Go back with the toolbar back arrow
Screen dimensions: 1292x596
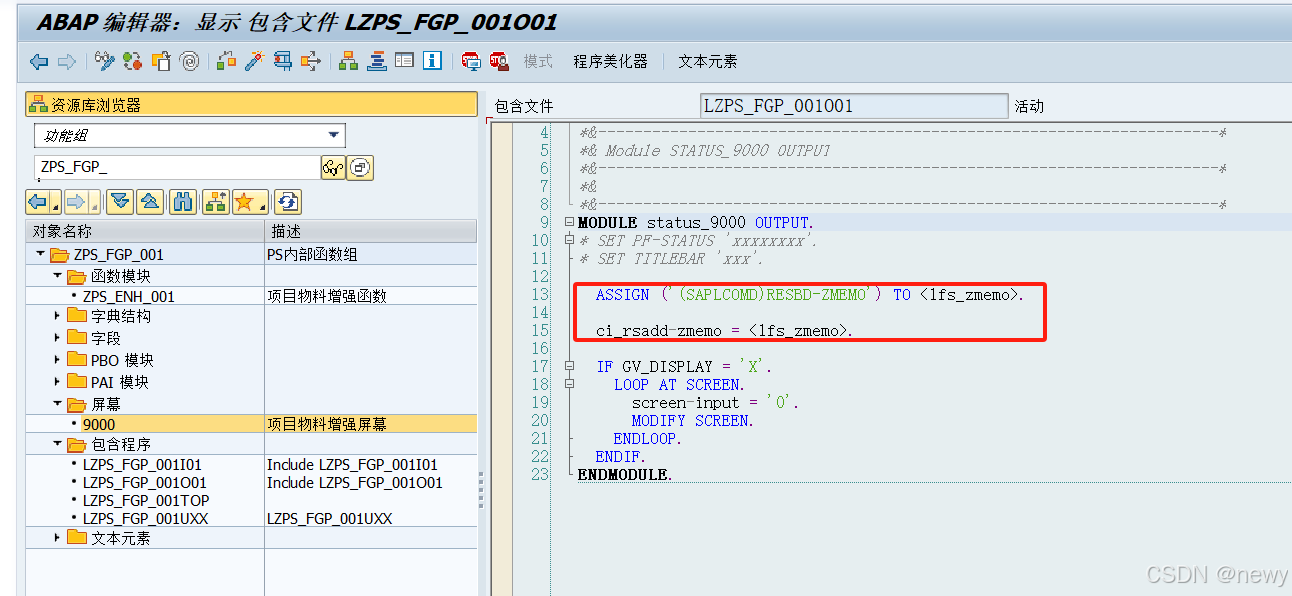(39, 62)
